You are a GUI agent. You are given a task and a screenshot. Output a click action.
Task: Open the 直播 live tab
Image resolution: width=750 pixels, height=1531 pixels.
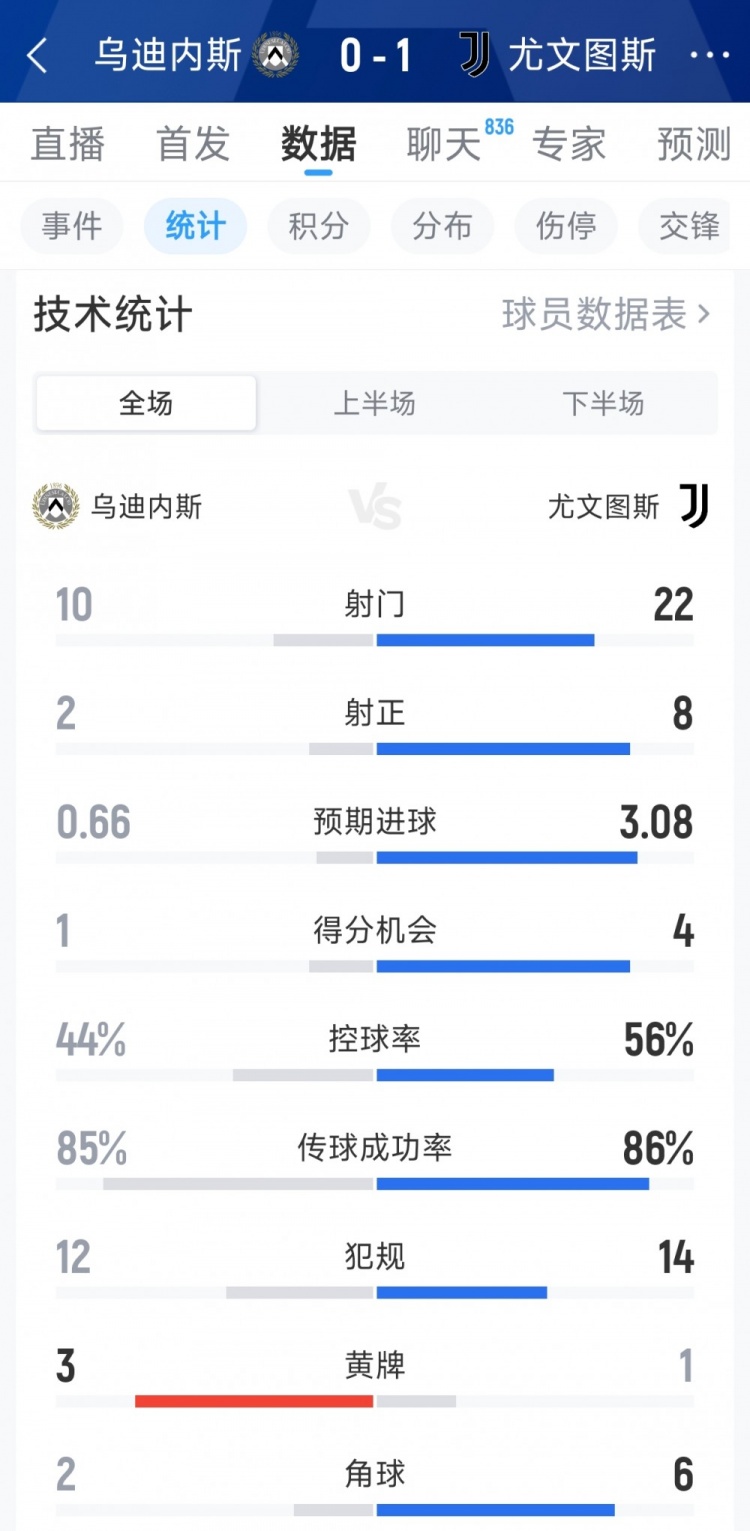click(68, 145)
